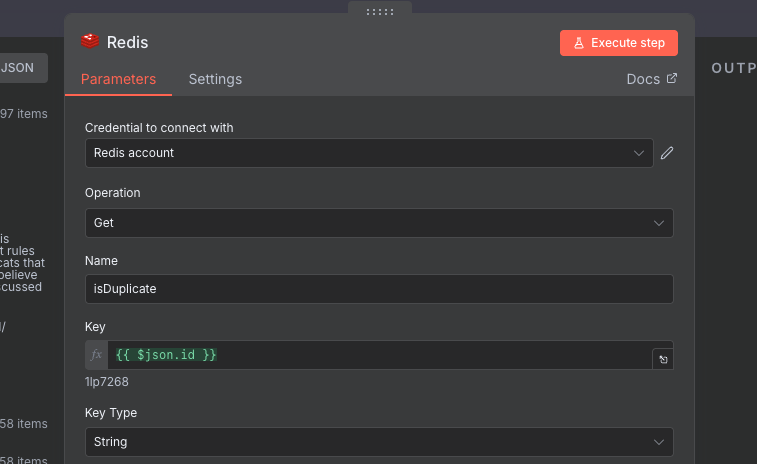Screen dimensions: 757x464
Task: Click the 97 items label in the input panel
Action: [x=24, y=114]
